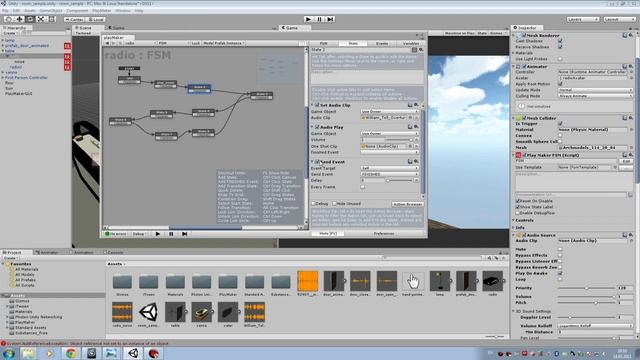The height and width of the screenshot is (360, 640).
Task: Select the Move tool in Unity toolbar
Action: click(x=19, y=19)
